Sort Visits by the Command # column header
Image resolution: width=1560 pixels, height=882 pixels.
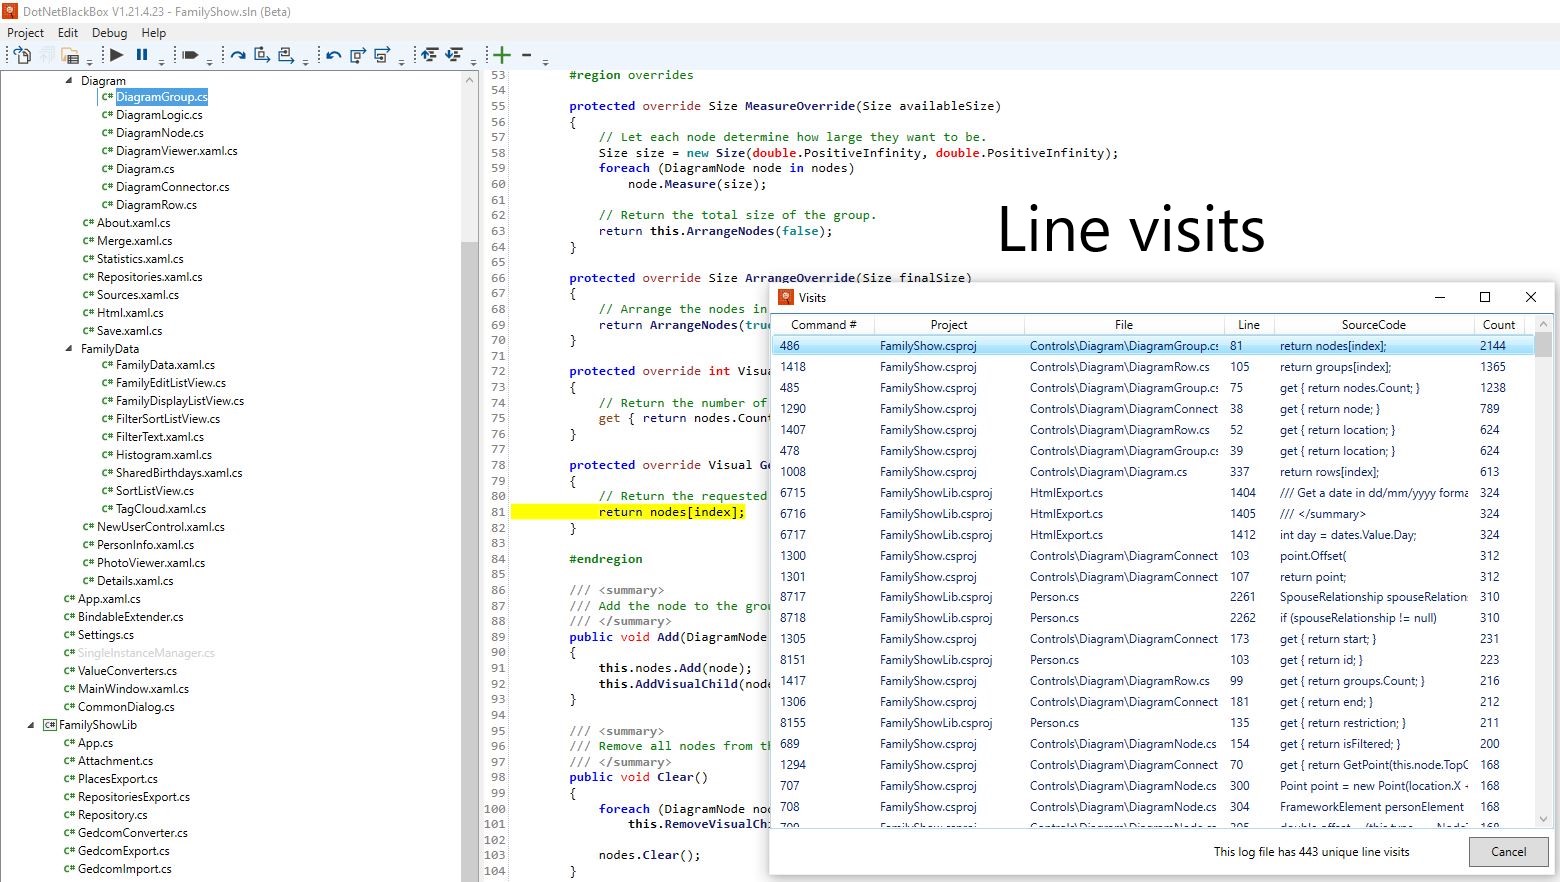(823, 325)
